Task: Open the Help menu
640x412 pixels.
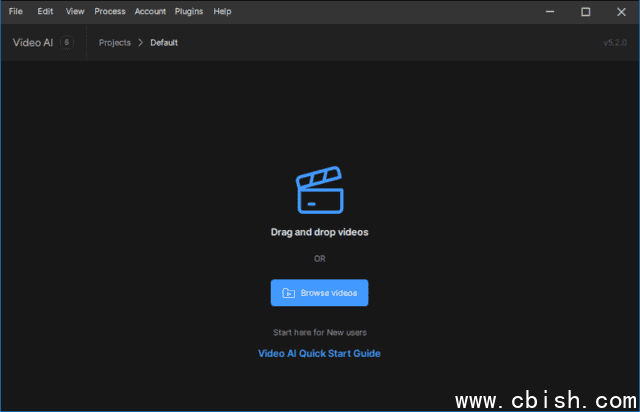Action: (222, 11)
